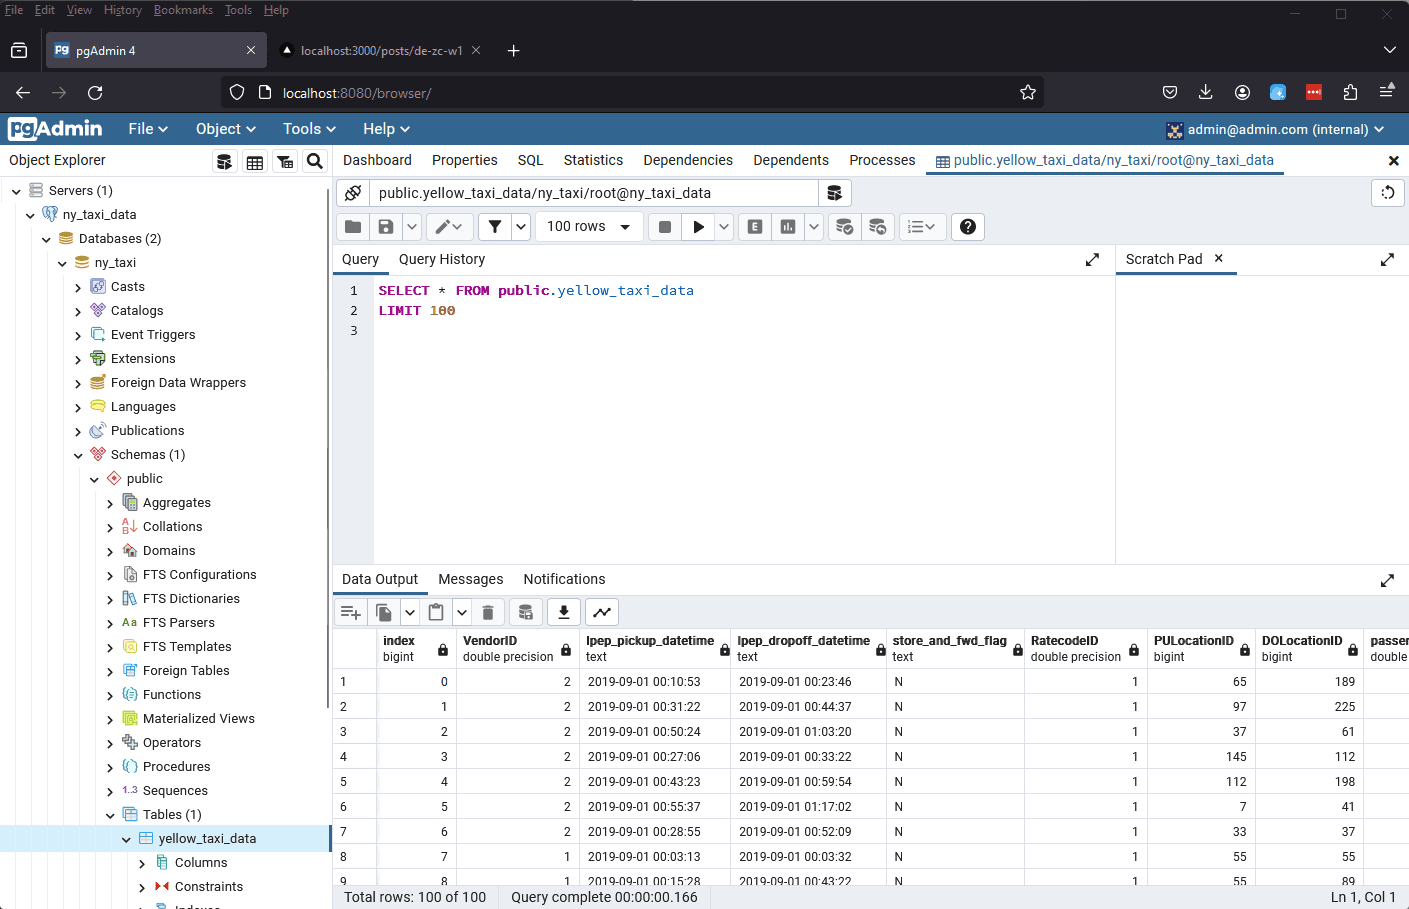Switch to the Statistics tab

tap(593, 160)
